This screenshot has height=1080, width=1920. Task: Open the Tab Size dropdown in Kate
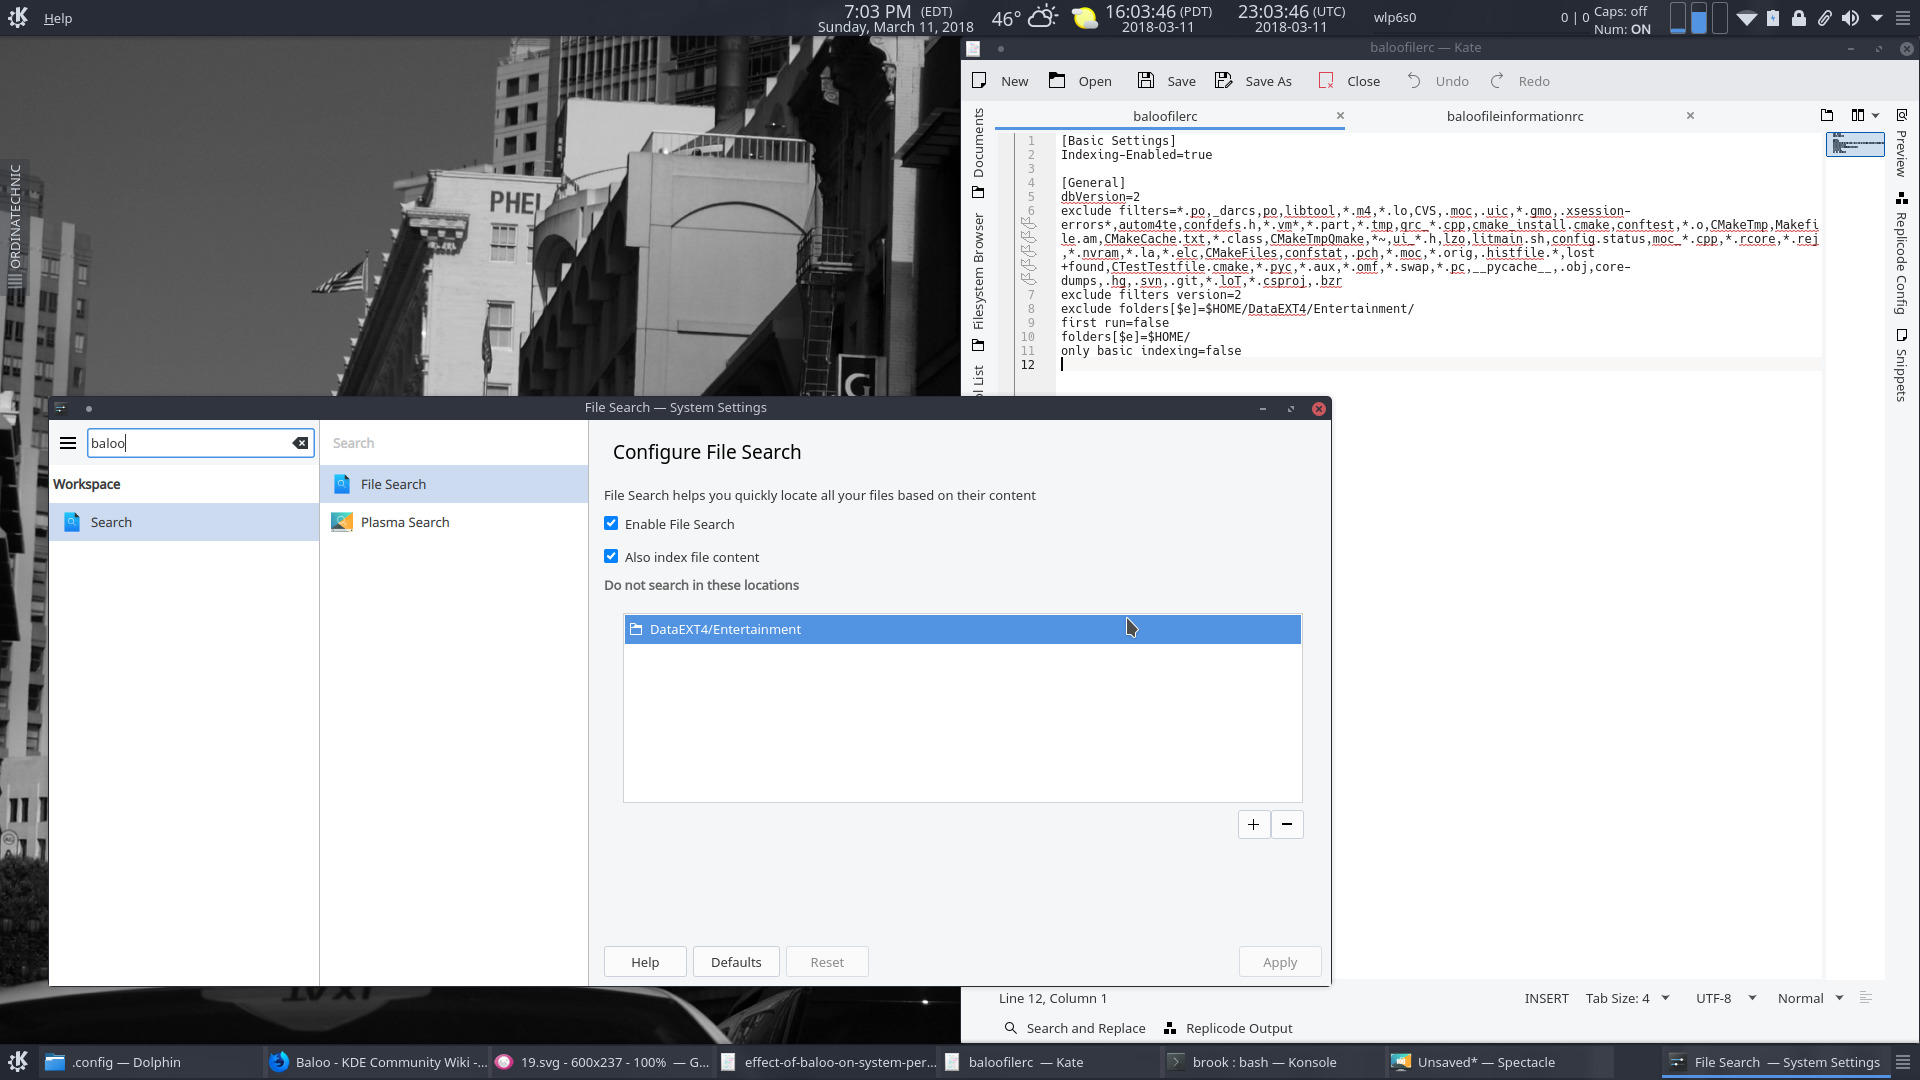click(1628, 998)
